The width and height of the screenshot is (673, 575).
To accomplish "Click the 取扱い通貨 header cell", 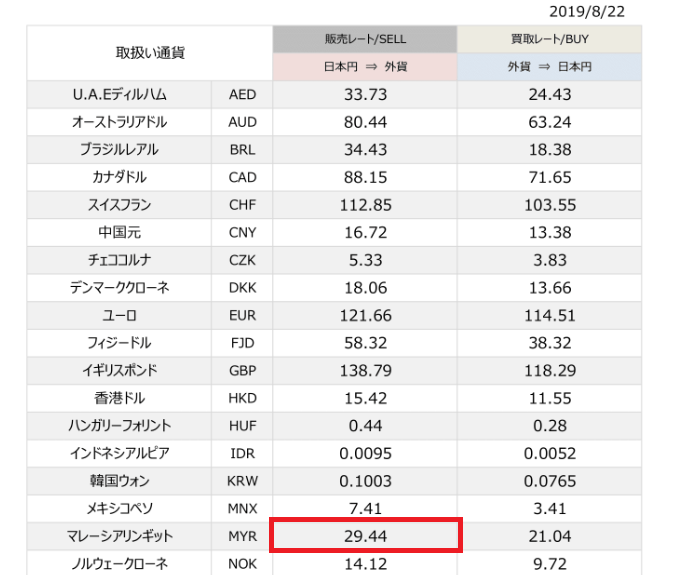I will pyautogui.click(x=150, y=53).
